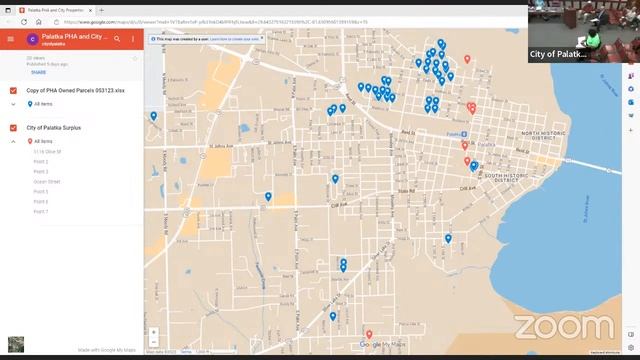Click the City of Palatka Zoom video thumbnail
Viewport: 640px width, 360px height.
tap(584, 31)
